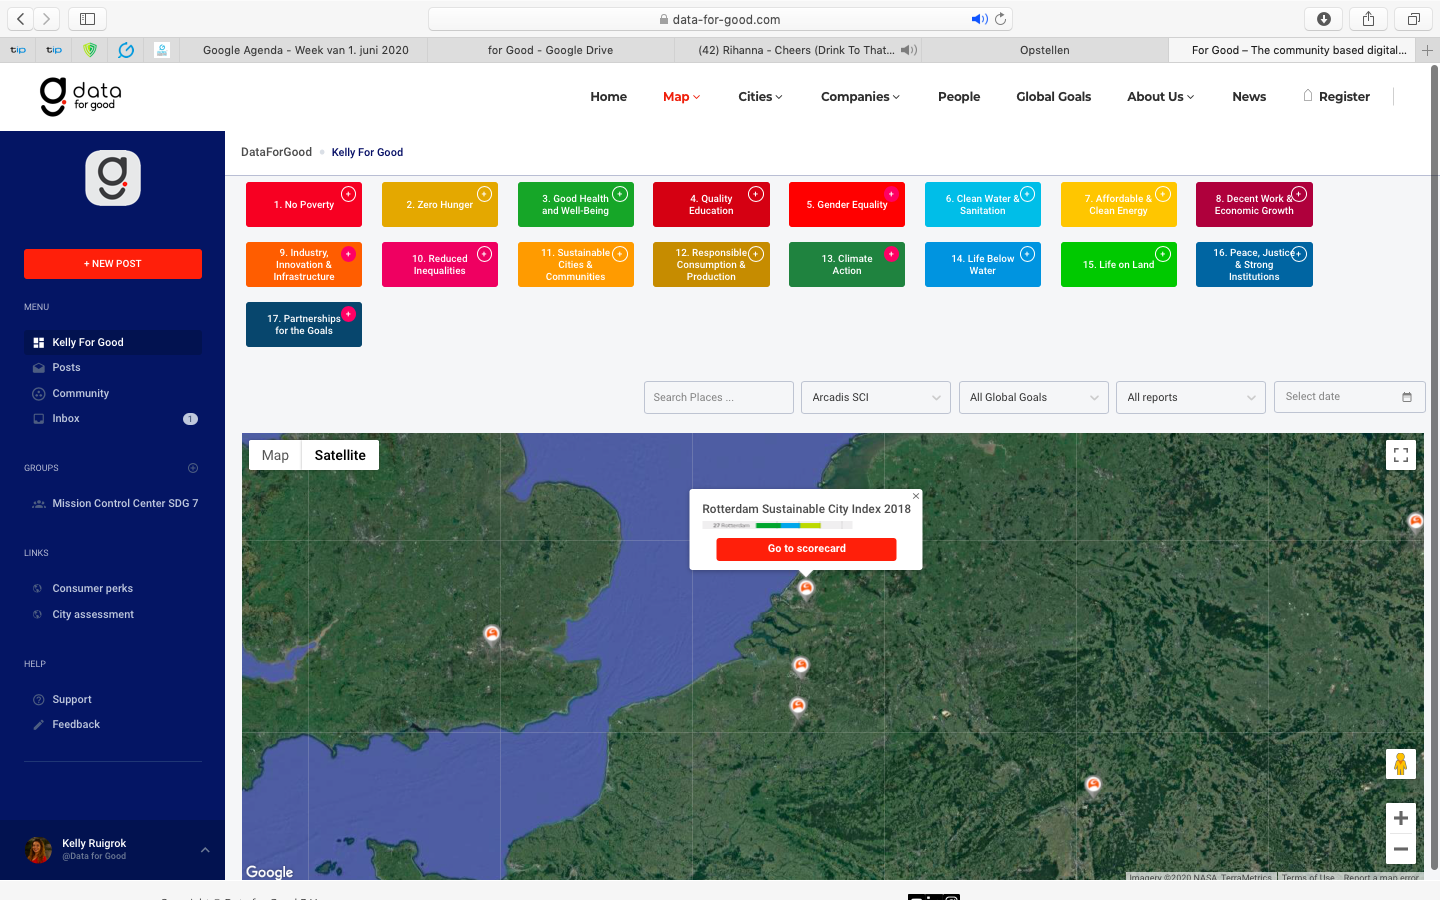Open Safari's share icon
This screenshot has width=1440, height=900.
tap(1368, 19)
